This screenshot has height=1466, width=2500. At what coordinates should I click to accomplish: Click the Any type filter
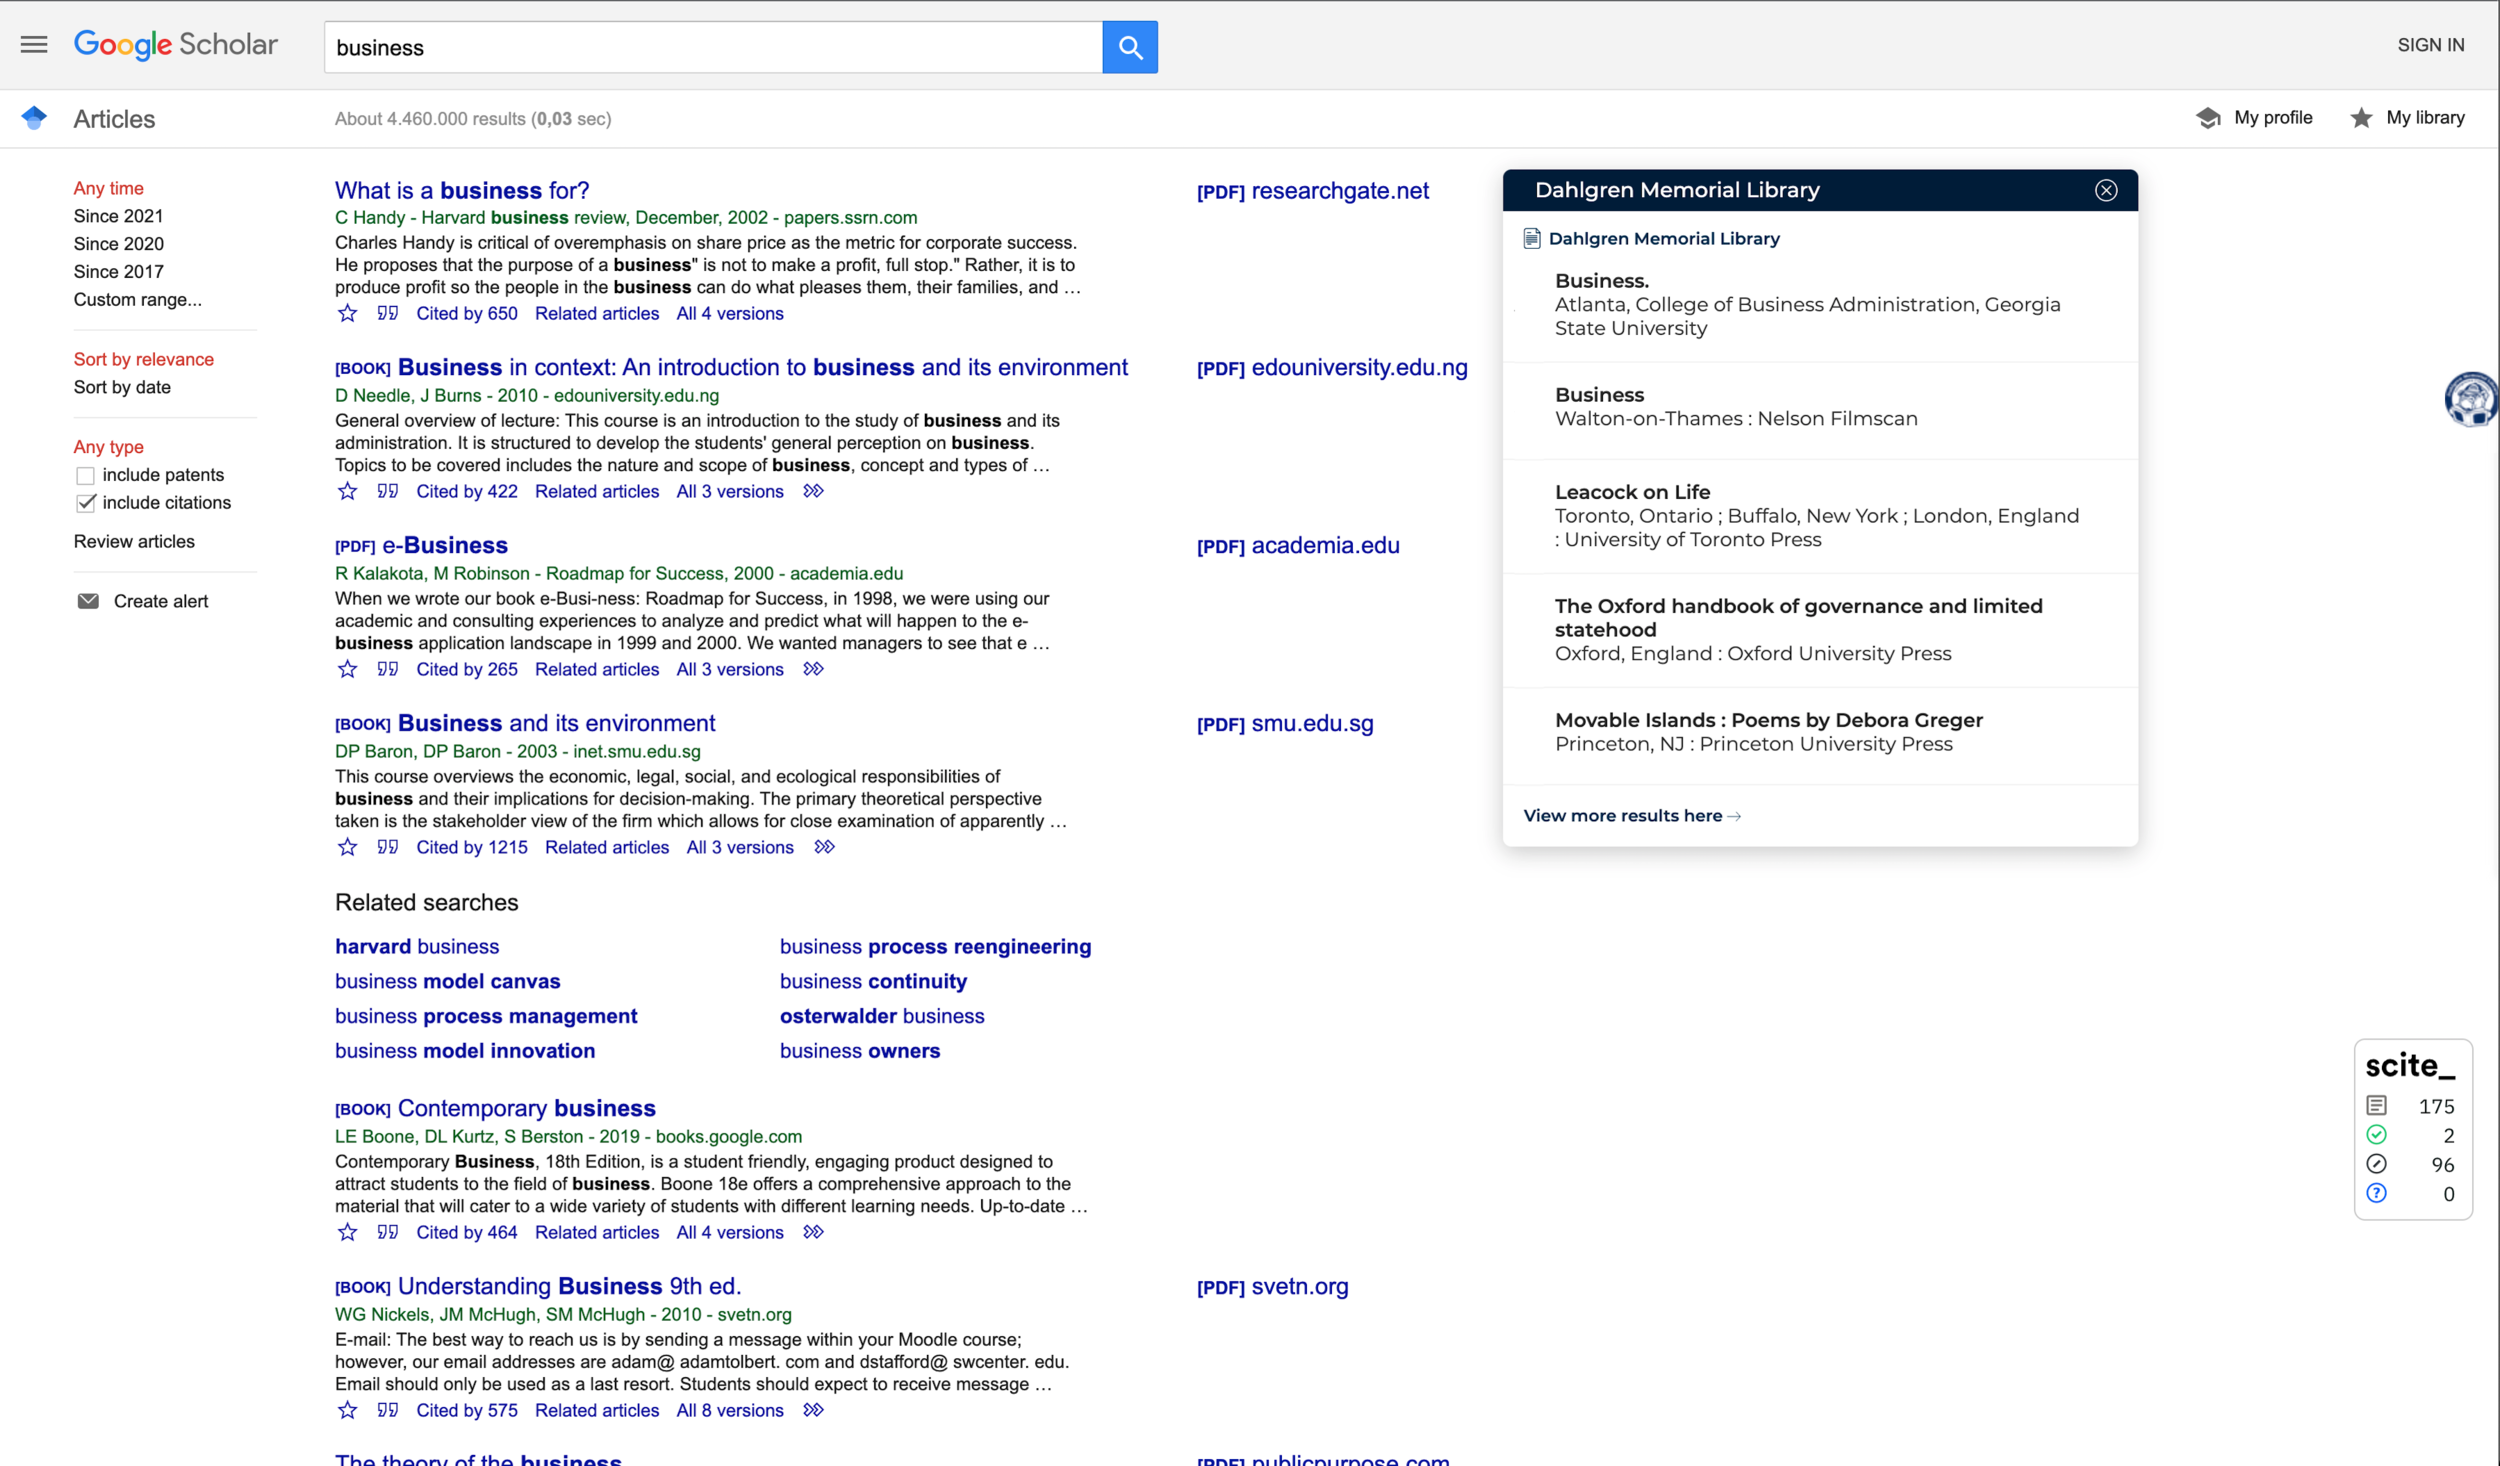108,447
